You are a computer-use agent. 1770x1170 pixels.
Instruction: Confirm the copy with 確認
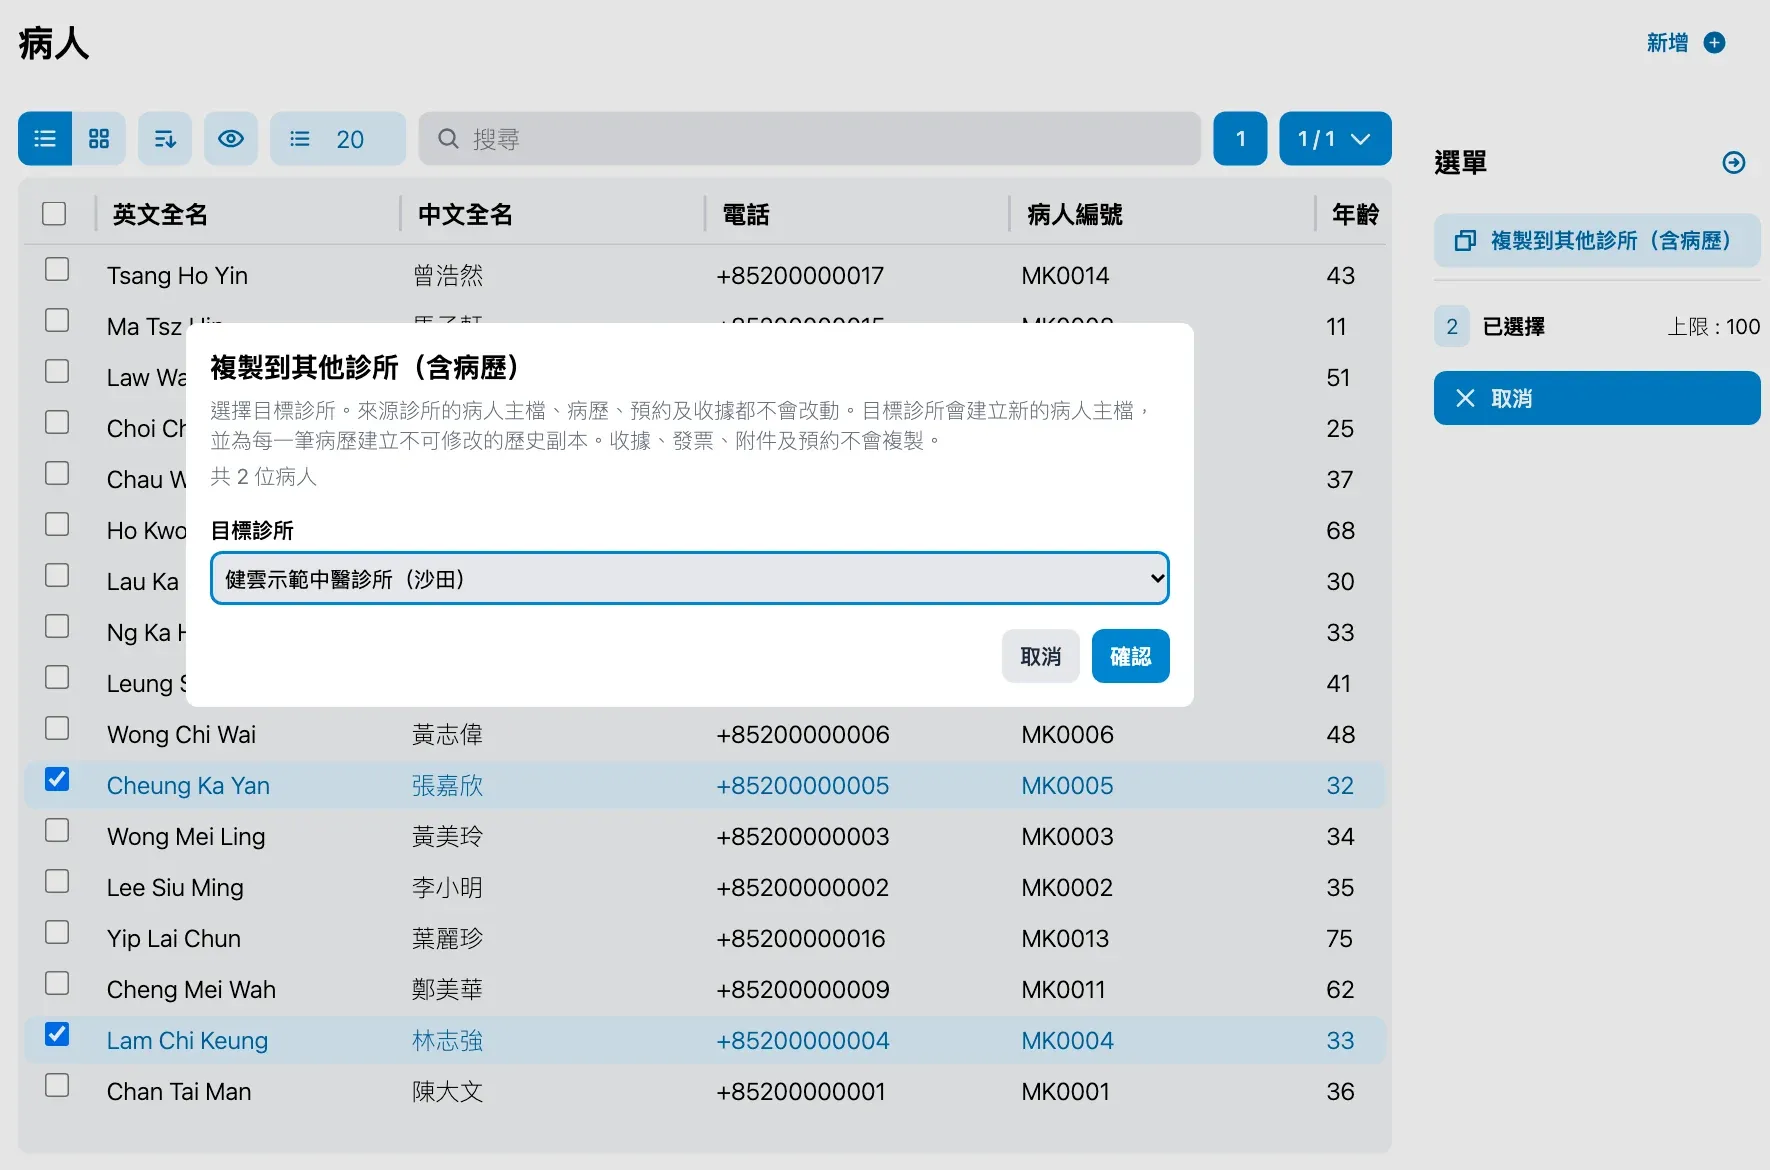pos(1131,656)
